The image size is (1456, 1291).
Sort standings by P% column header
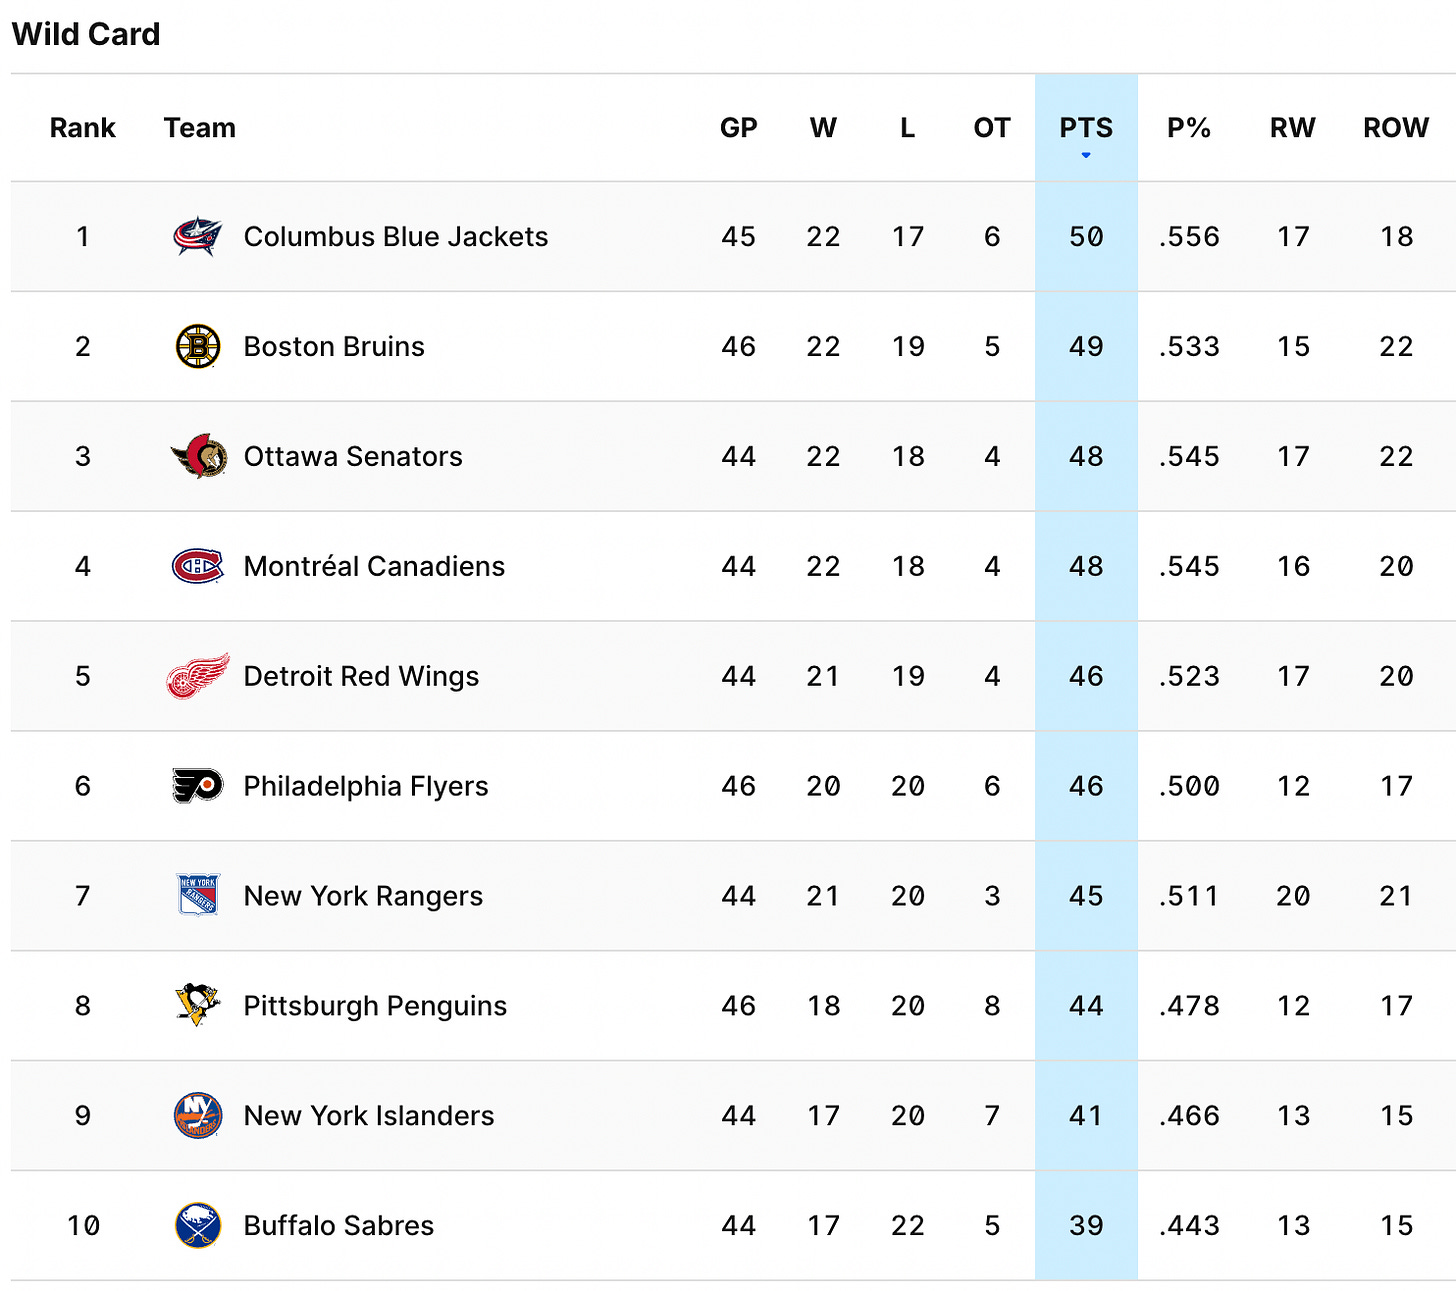pos(1189,128)
